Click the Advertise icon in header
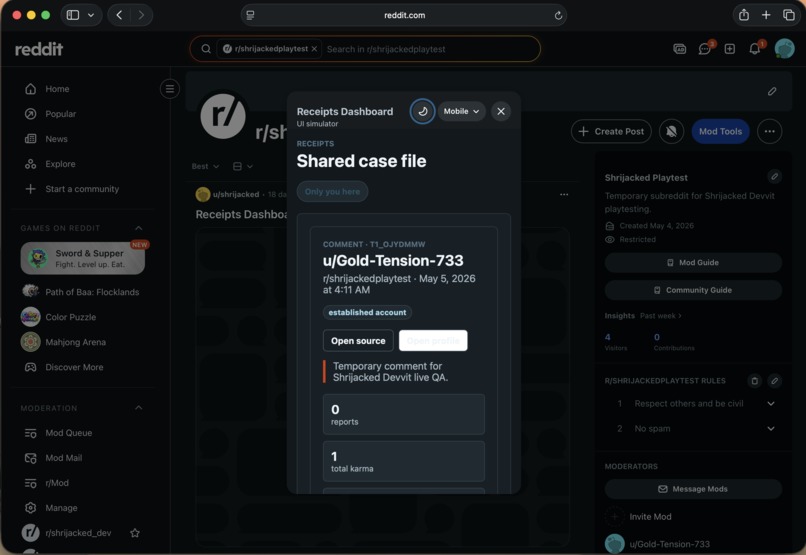Image resolution: width=806 pixels, height=555 pixels. (680, 49)
